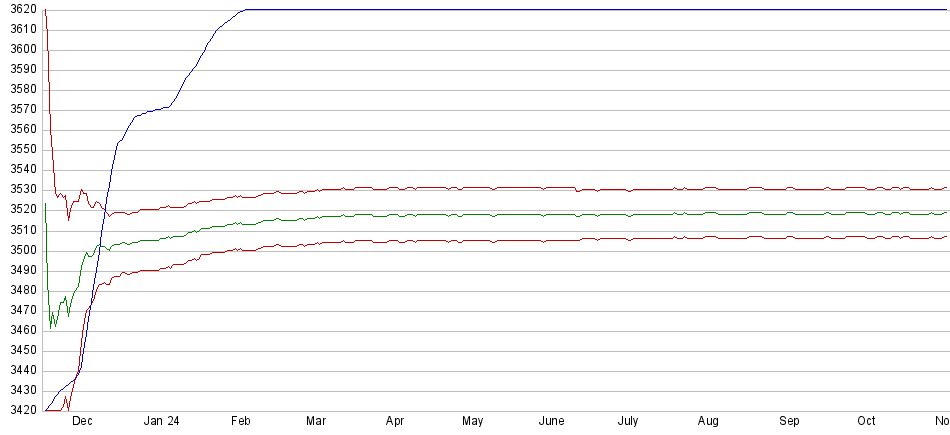The height and width of the screenshot is (435, 950).
Task: Click the 'Mar' x-axis label
Action: pyautogui.click(x=317, y=422)
